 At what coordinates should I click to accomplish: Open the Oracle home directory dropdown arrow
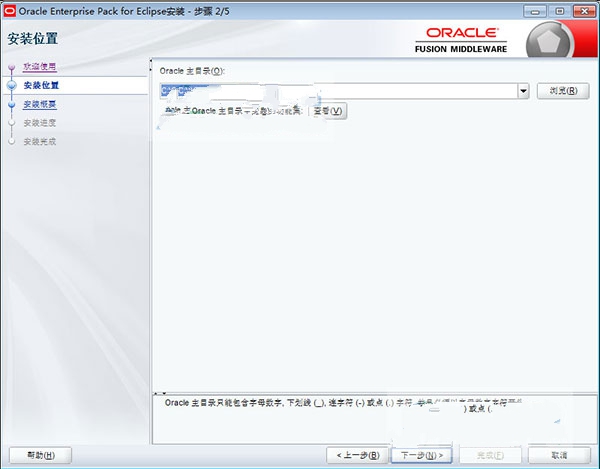[x=523, y=91]
